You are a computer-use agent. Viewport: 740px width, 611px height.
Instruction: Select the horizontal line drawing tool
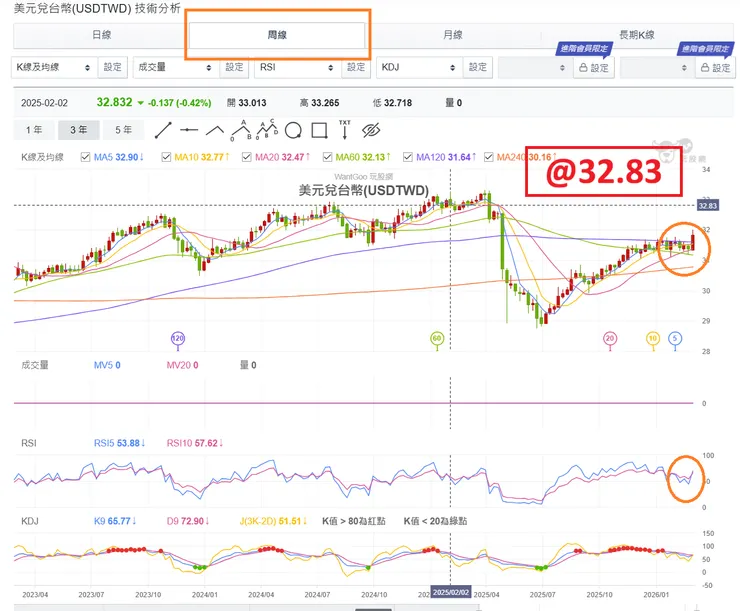click(x=189, y=130)
